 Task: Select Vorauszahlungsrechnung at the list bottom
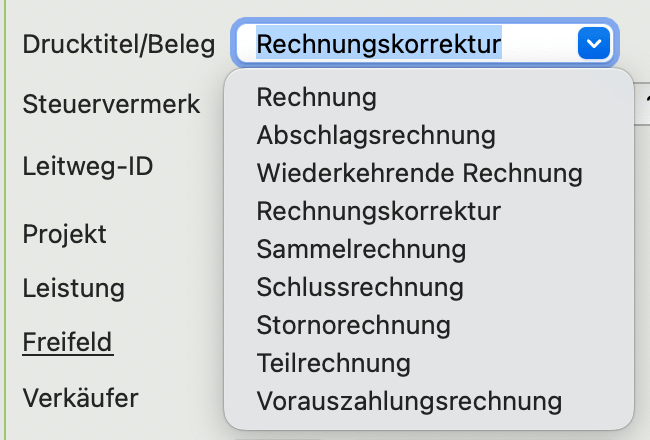point(409,402)
